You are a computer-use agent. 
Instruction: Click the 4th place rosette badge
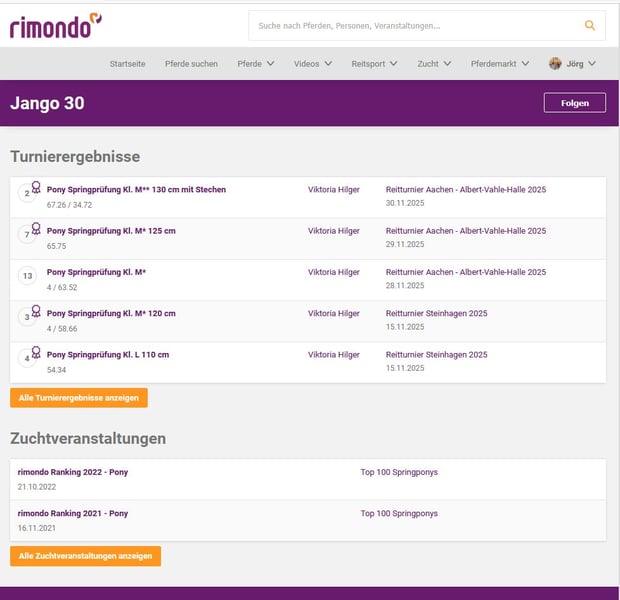pyautogui.click(x=29, y=357)
